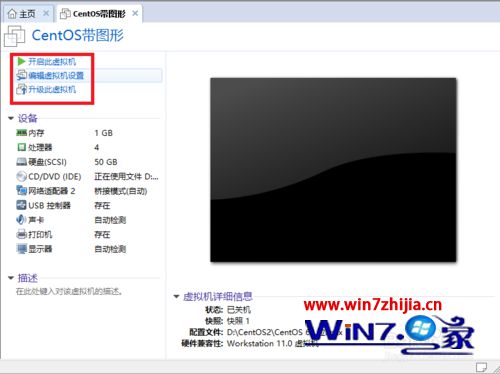Open edit virtual machine settings icon
This screenshot has width=500, height=374.
click(21, 75)
